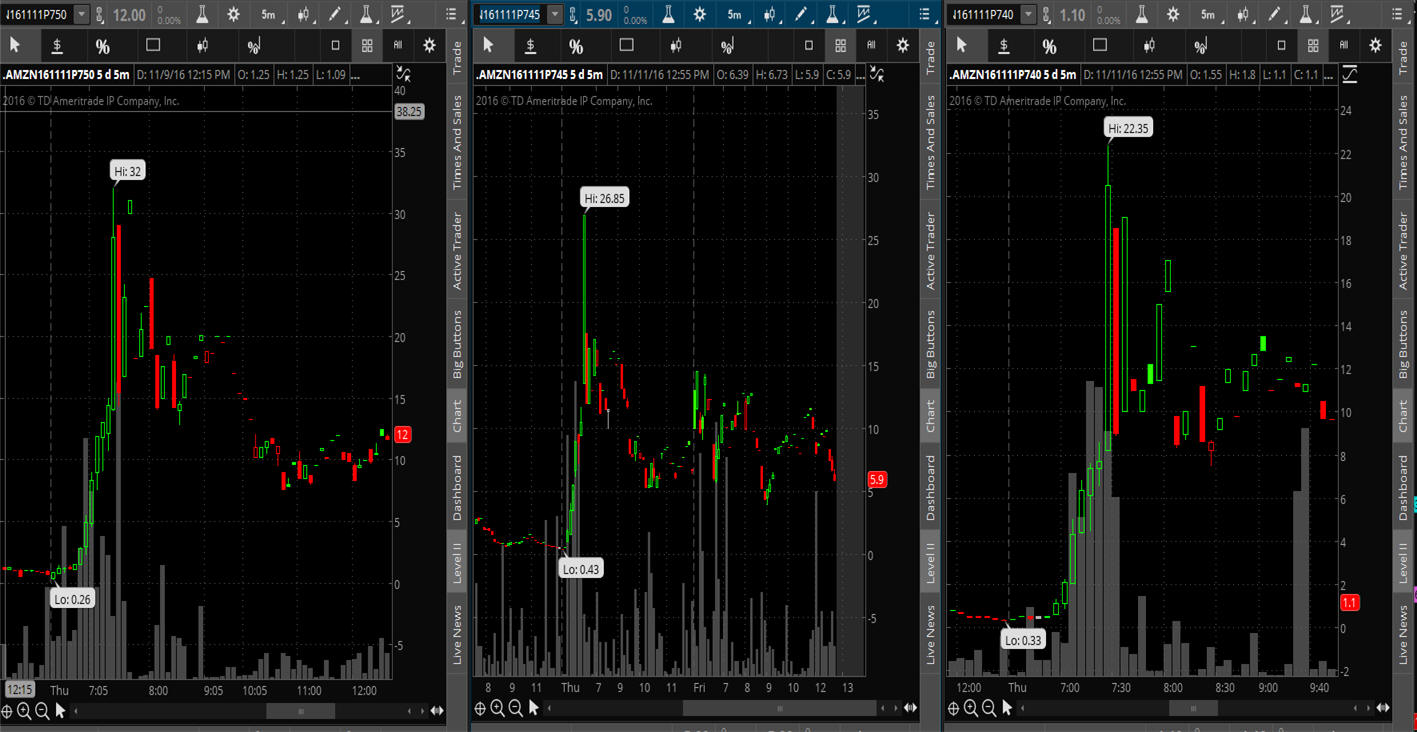
Task: Open the Live News side tab of P740 chart
Action: point(1403,634)
